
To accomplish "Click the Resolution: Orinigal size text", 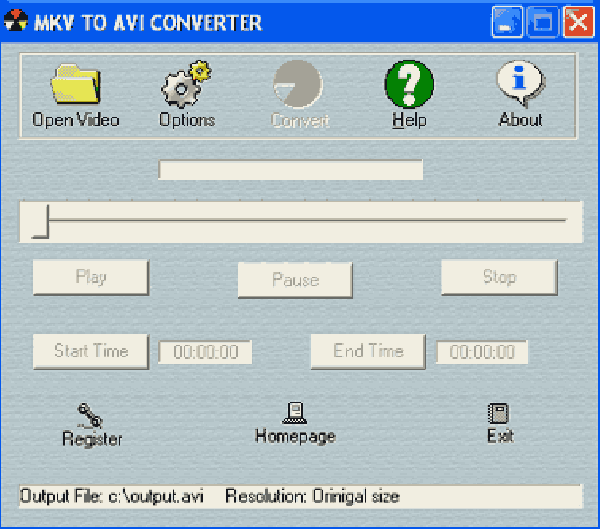I will (x=312, y=496).
